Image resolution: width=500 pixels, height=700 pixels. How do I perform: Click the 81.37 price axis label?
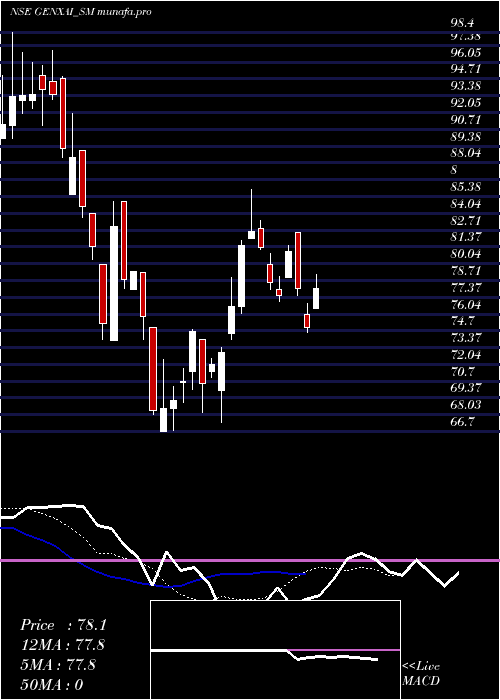pyautogui.click(x=466, y=238)
